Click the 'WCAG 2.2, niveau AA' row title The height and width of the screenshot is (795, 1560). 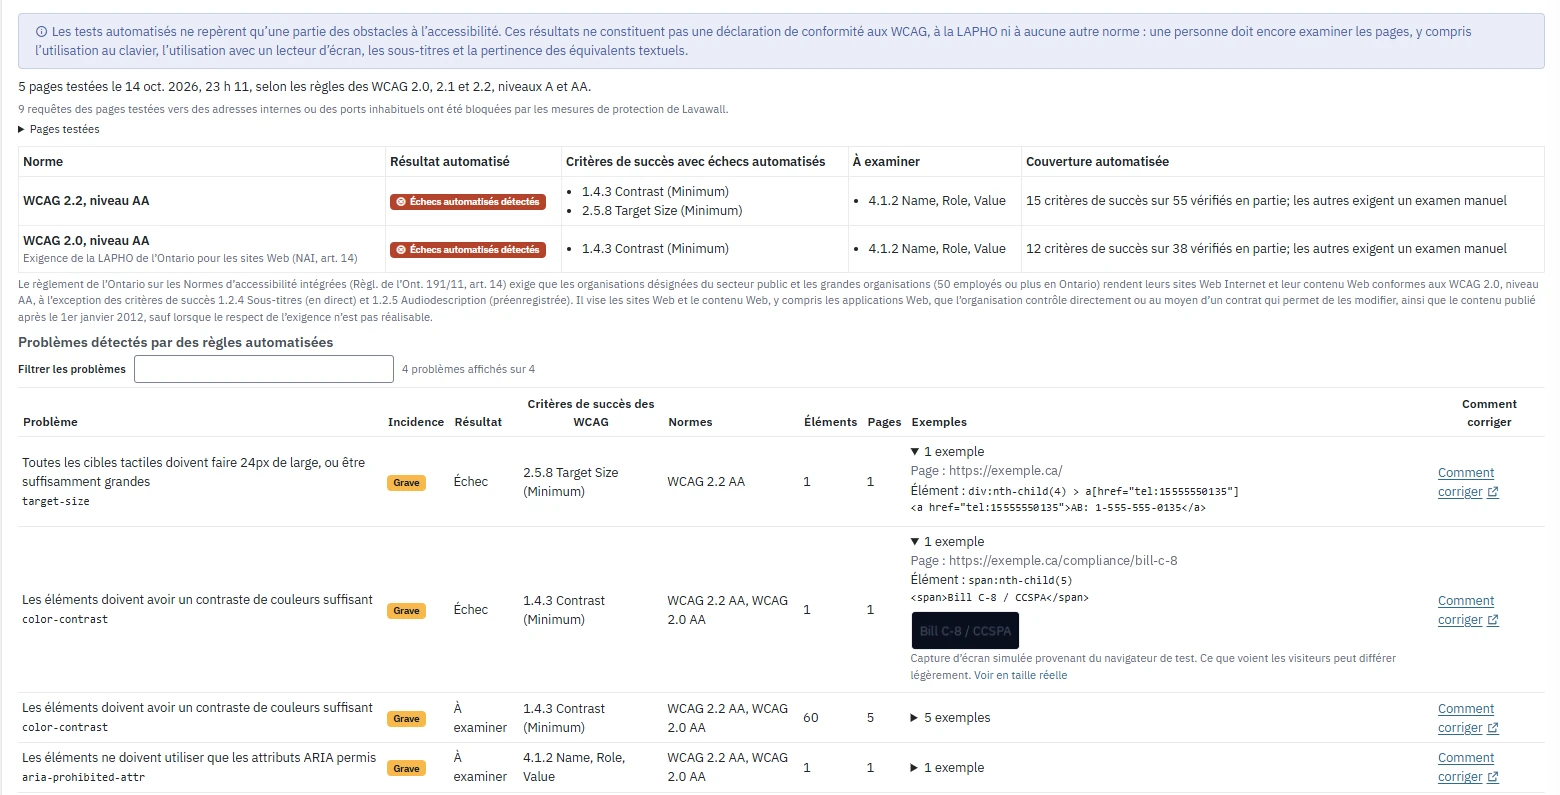[x=86, y=201]
